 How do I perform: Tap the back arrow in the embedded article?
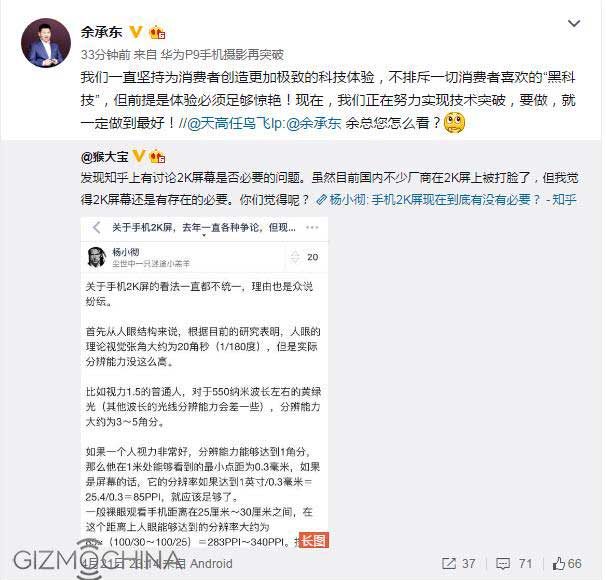(97, 227)
